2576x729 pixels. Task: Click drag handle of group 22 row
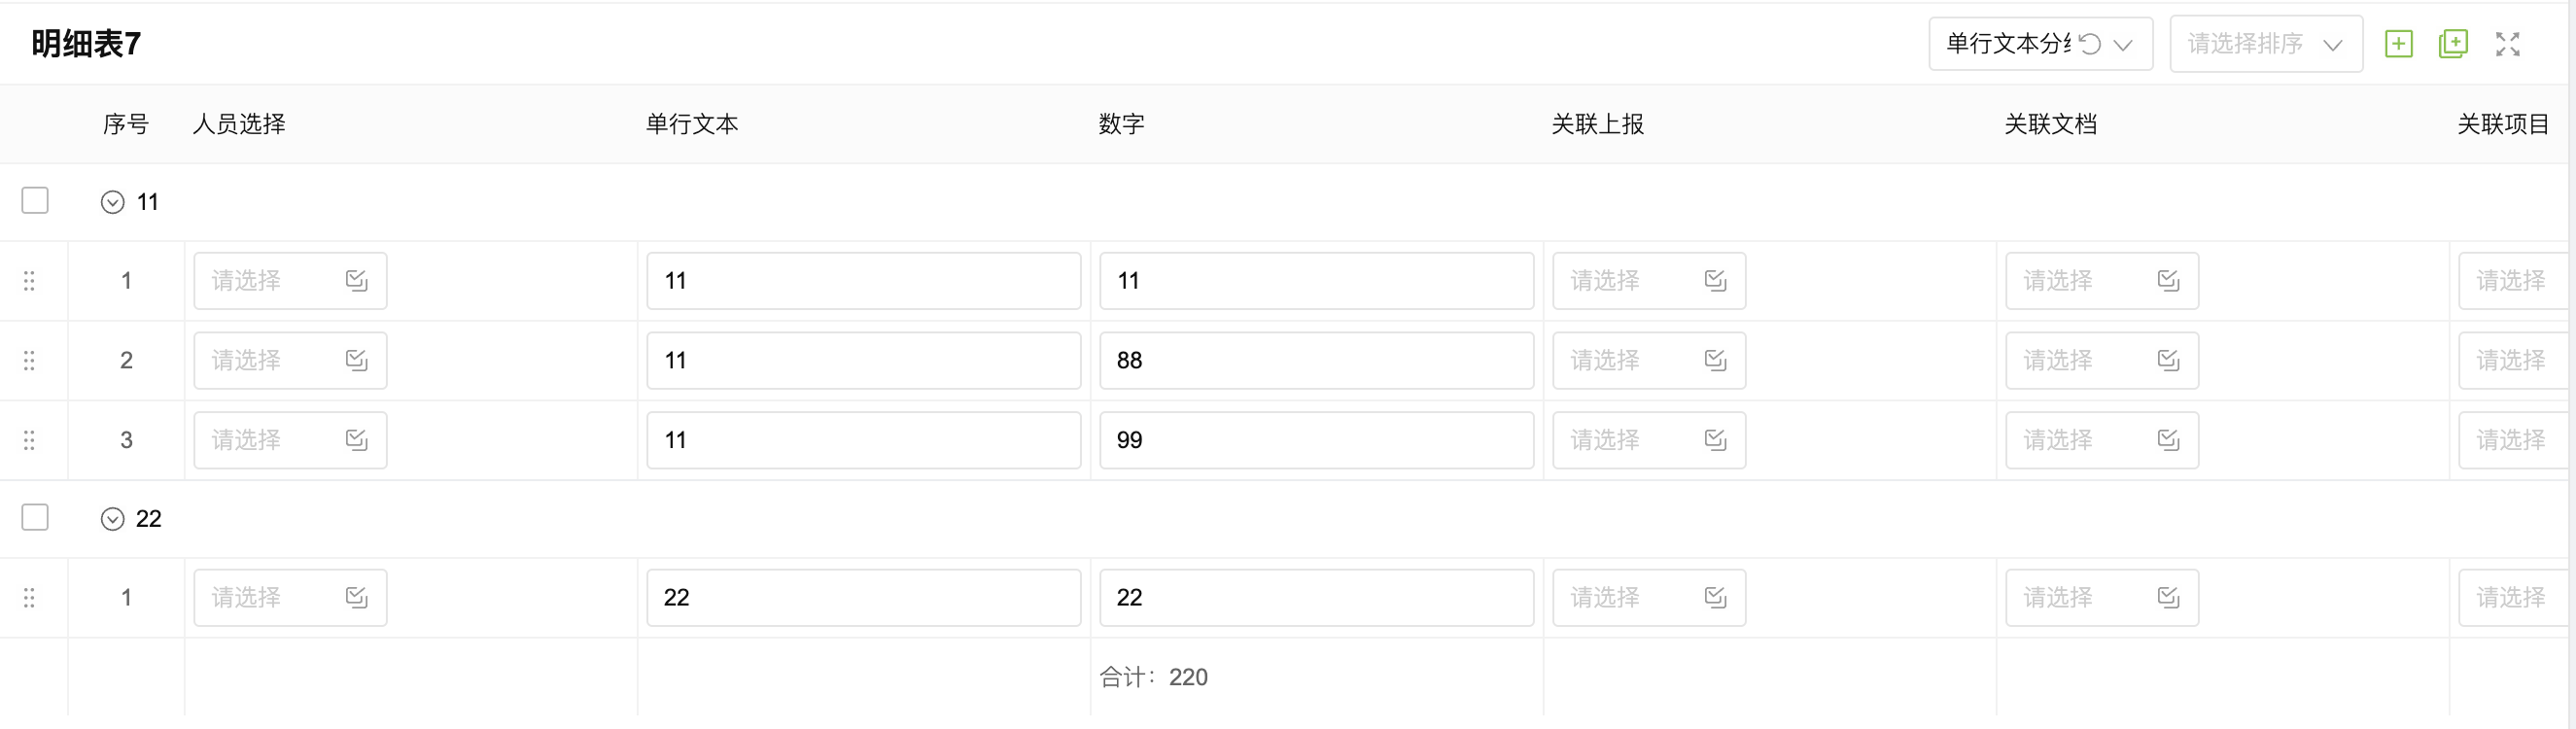(x=29, y=598)
